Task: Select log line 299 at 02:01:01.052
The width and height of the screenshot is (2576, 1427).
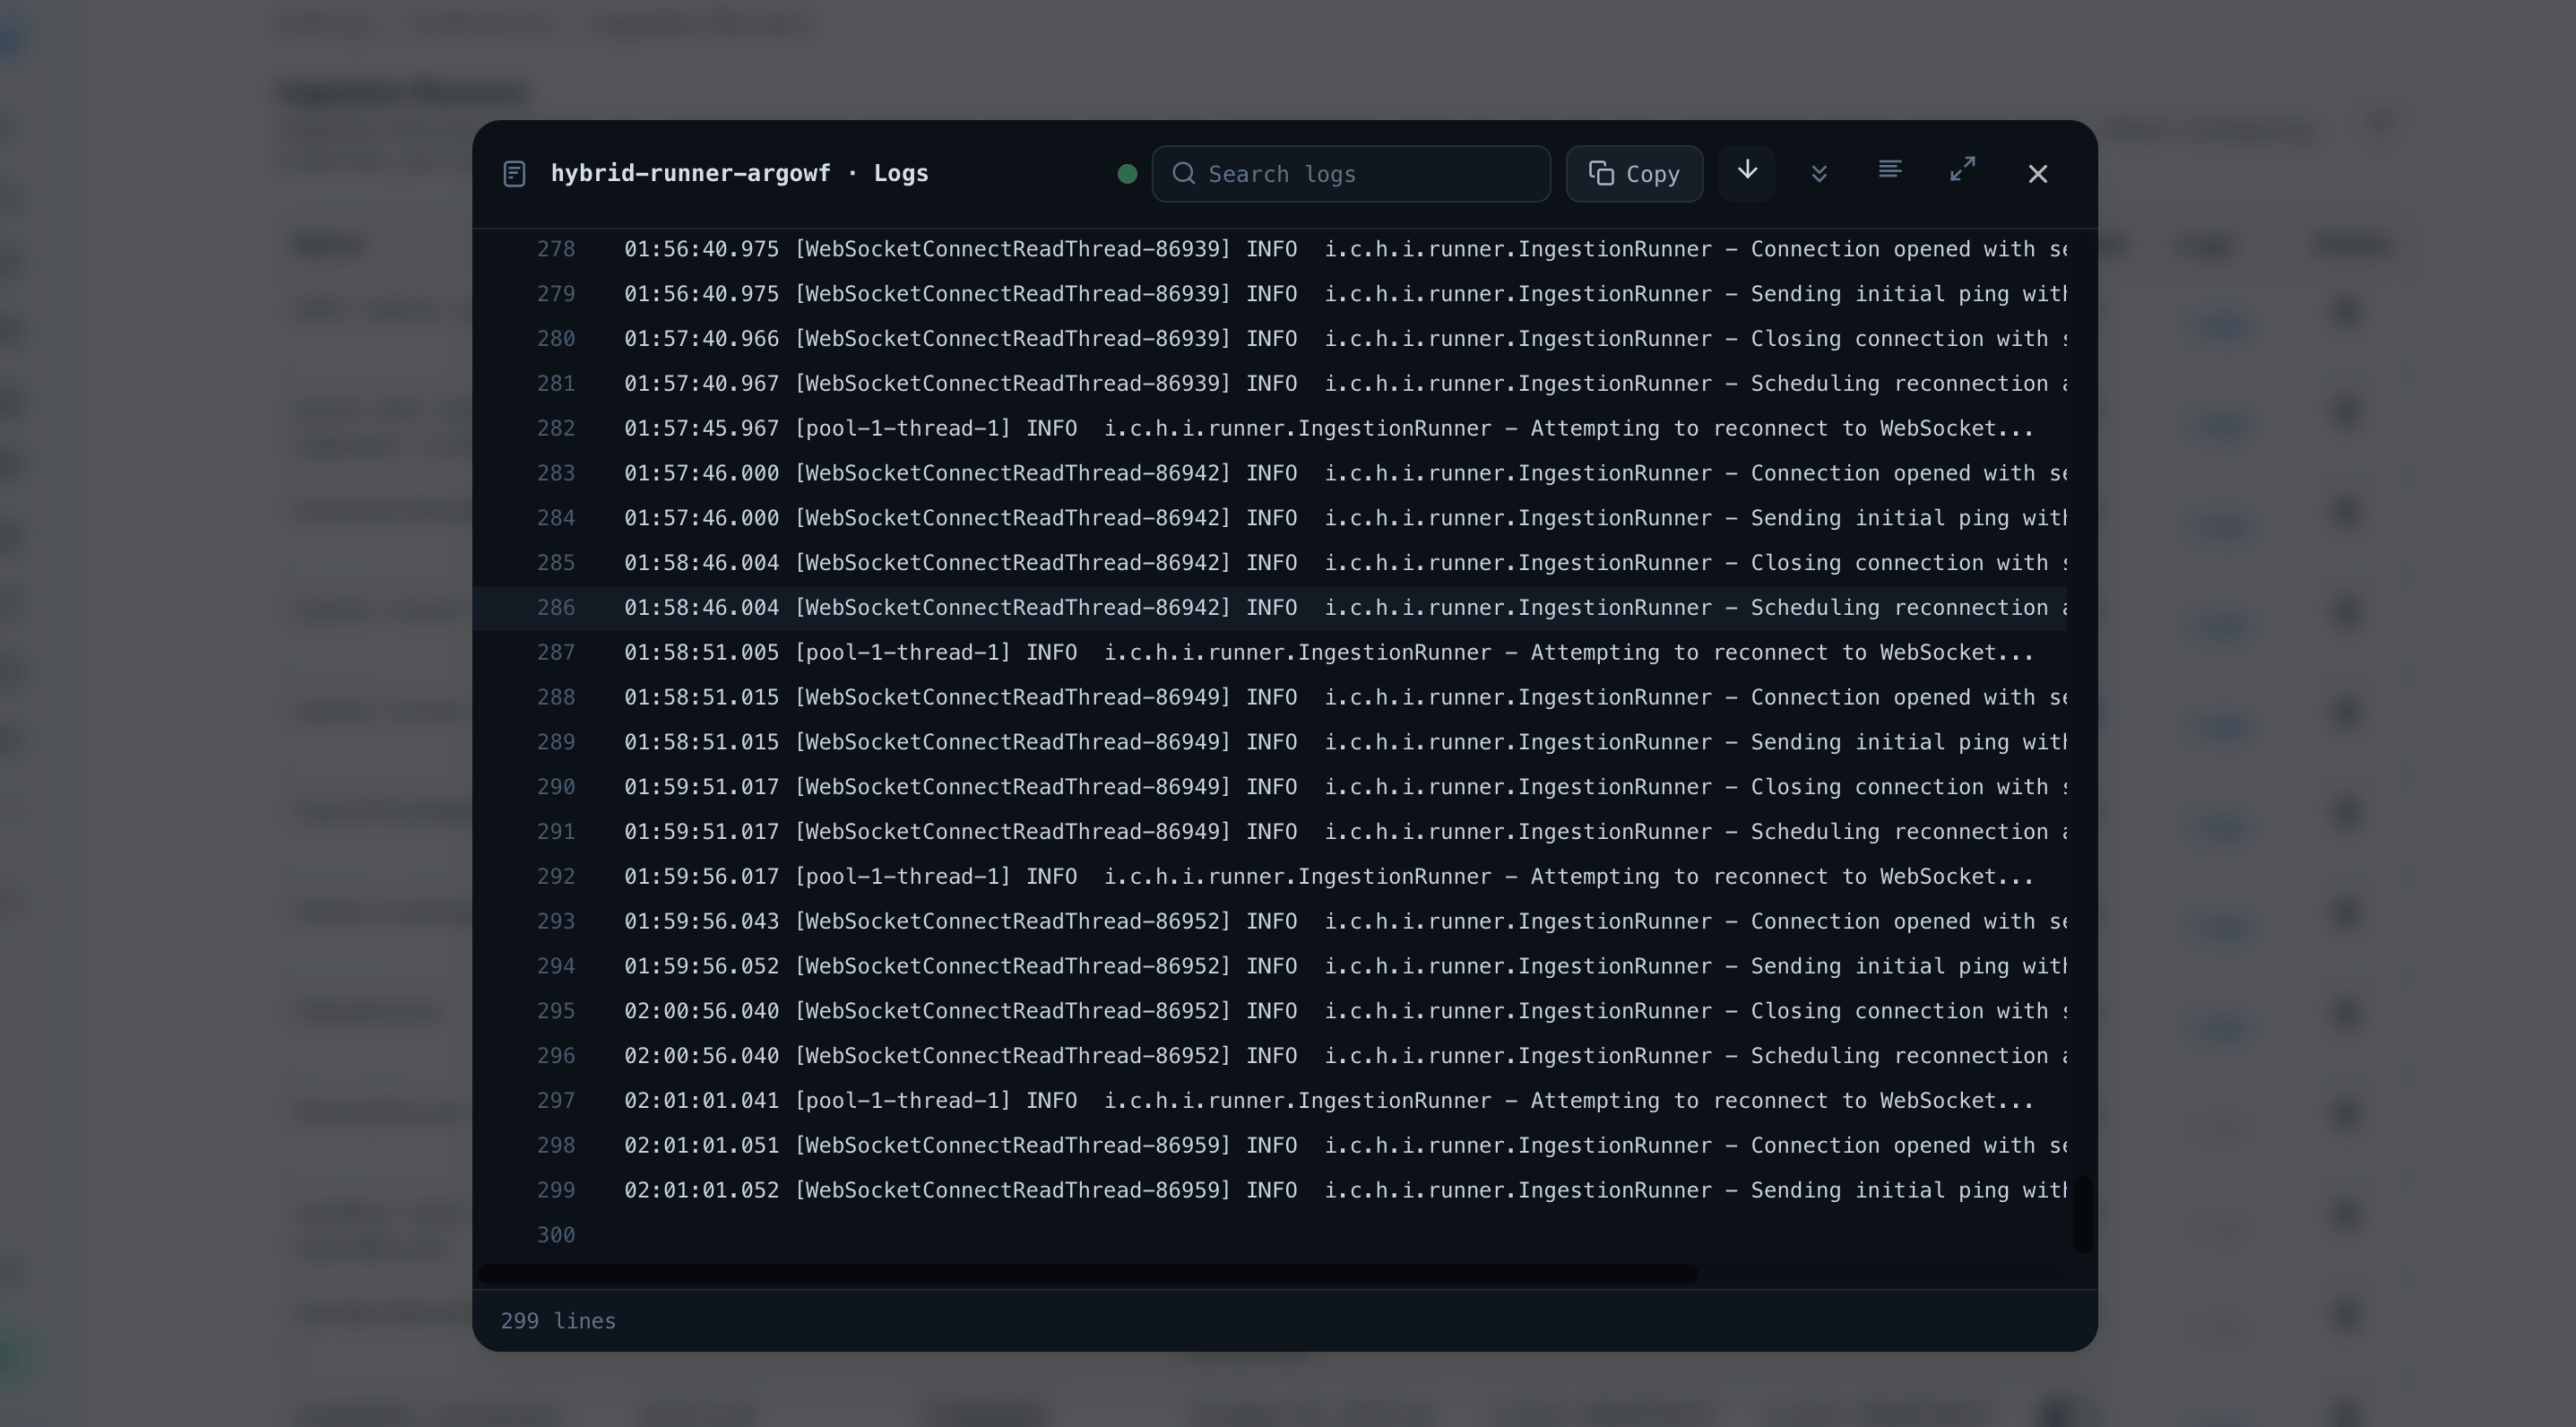Action: 1270,1190
